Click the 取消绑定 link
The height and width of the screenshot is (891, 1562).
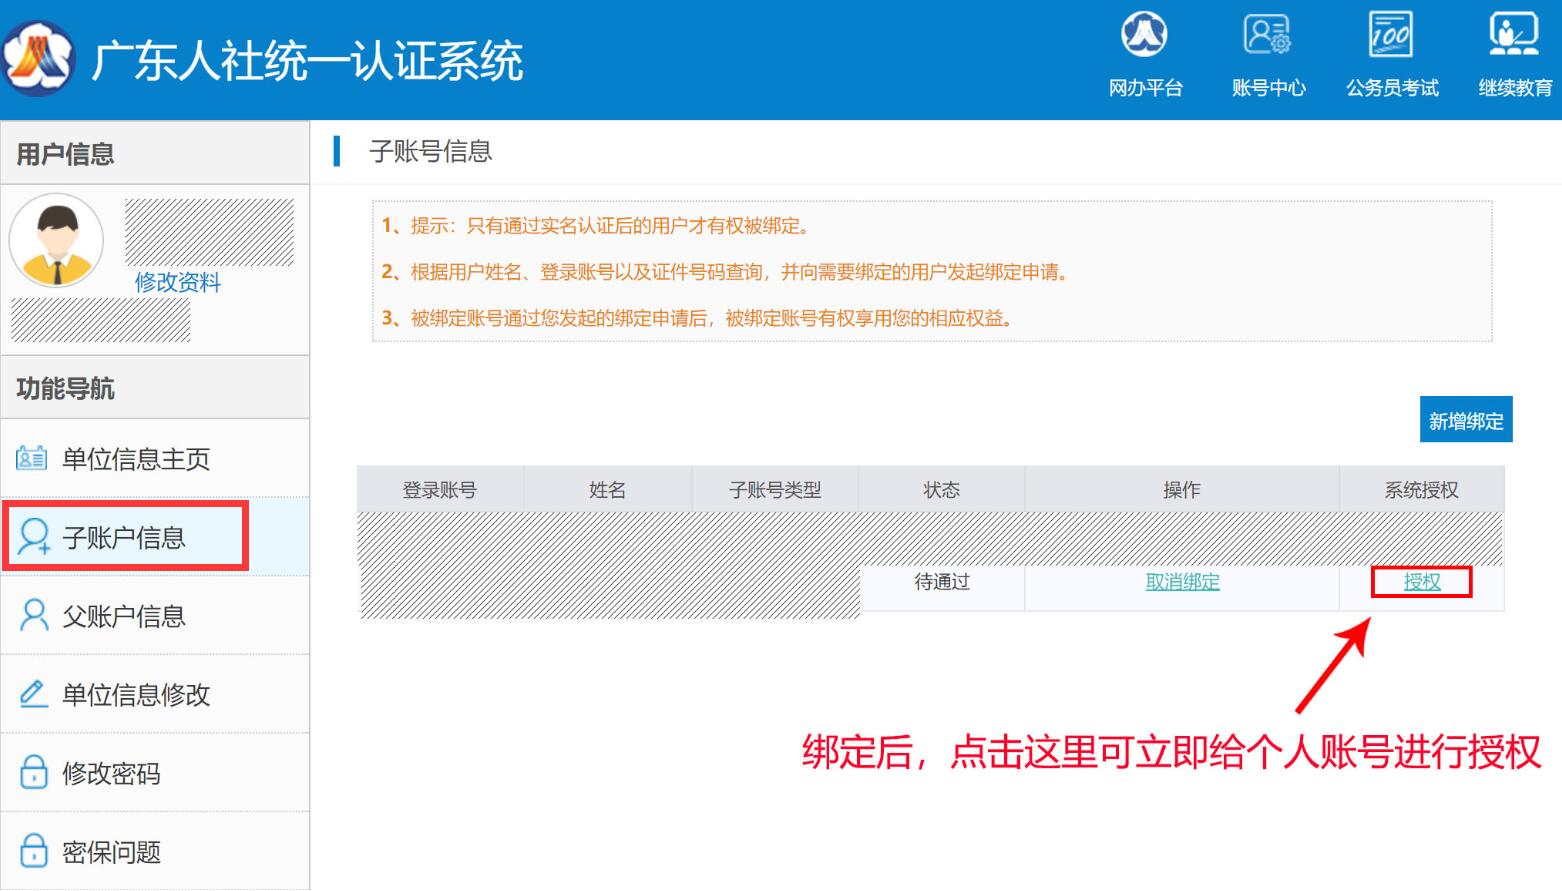[1182, 582]
